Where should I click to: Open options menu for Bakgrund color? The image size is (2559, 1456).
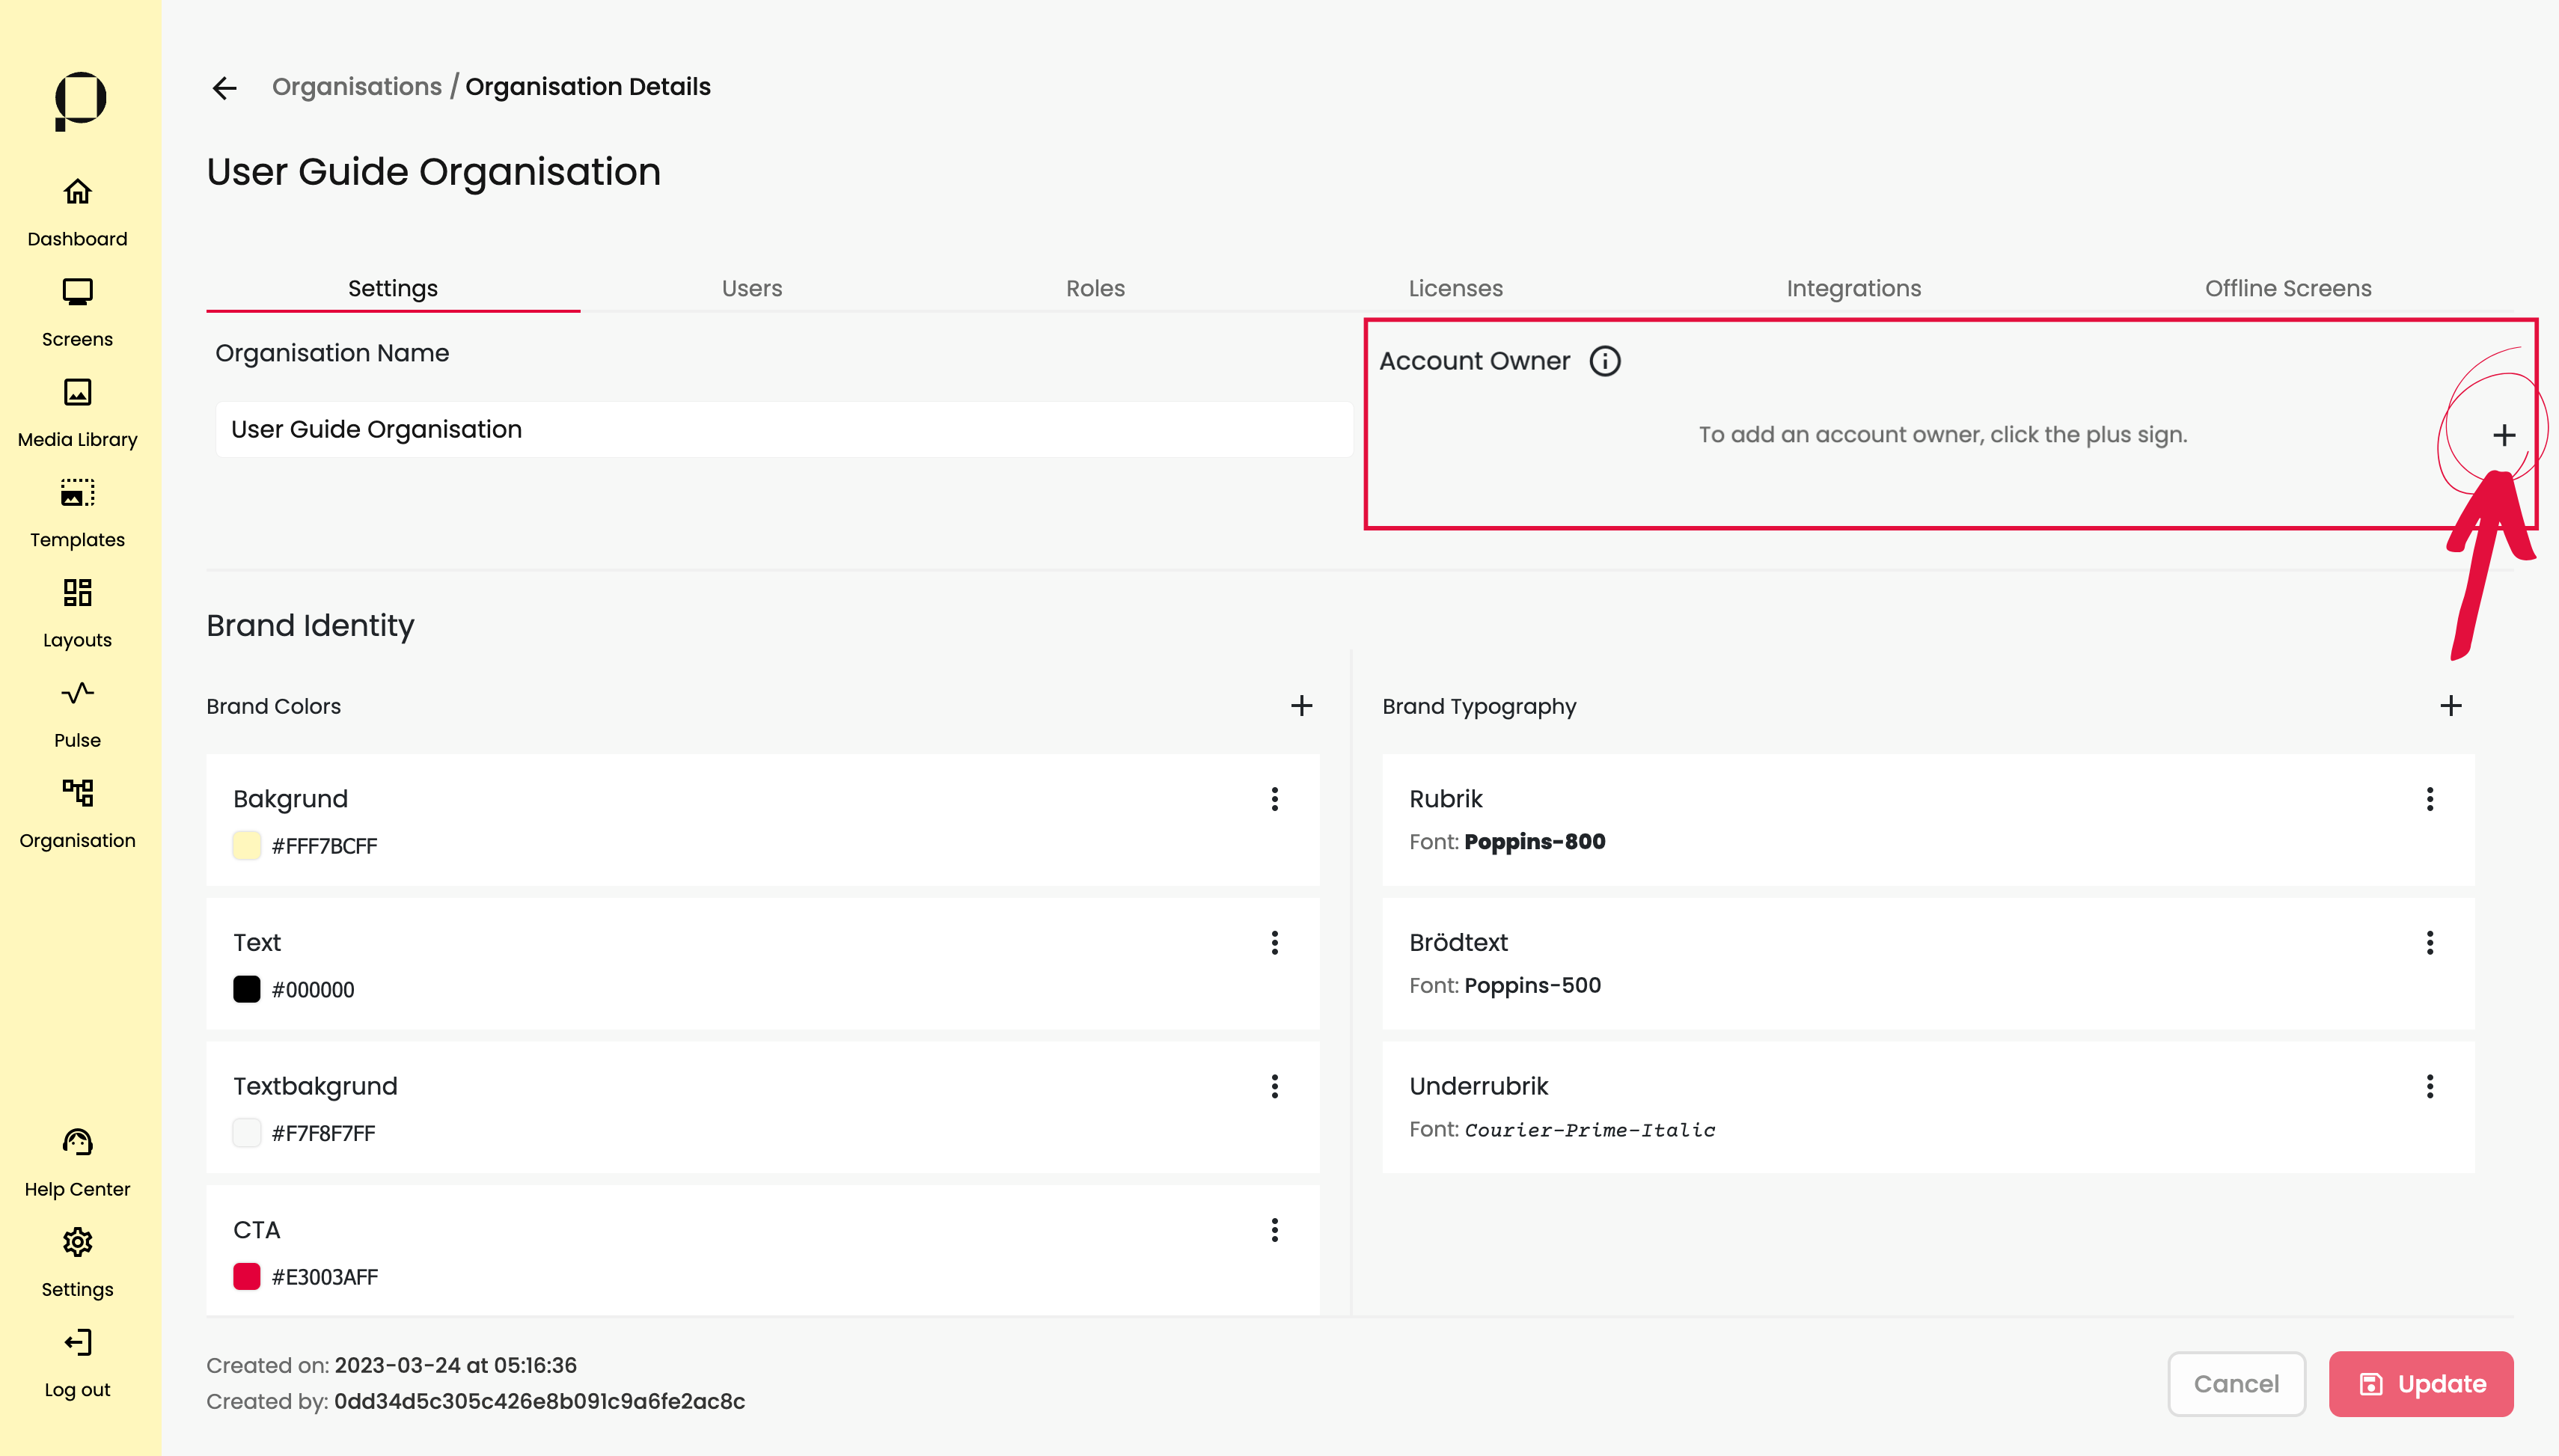[x=1274, y=799]
